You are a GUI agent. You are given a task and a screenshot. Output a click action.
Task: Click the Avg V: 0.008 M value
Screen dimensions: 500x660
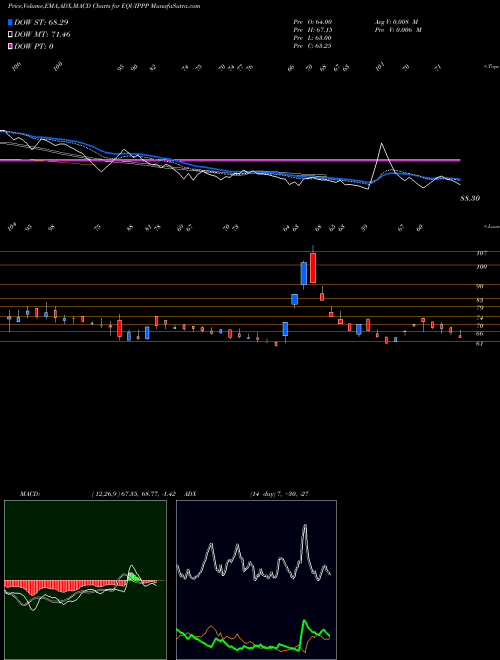coord(396,22)
